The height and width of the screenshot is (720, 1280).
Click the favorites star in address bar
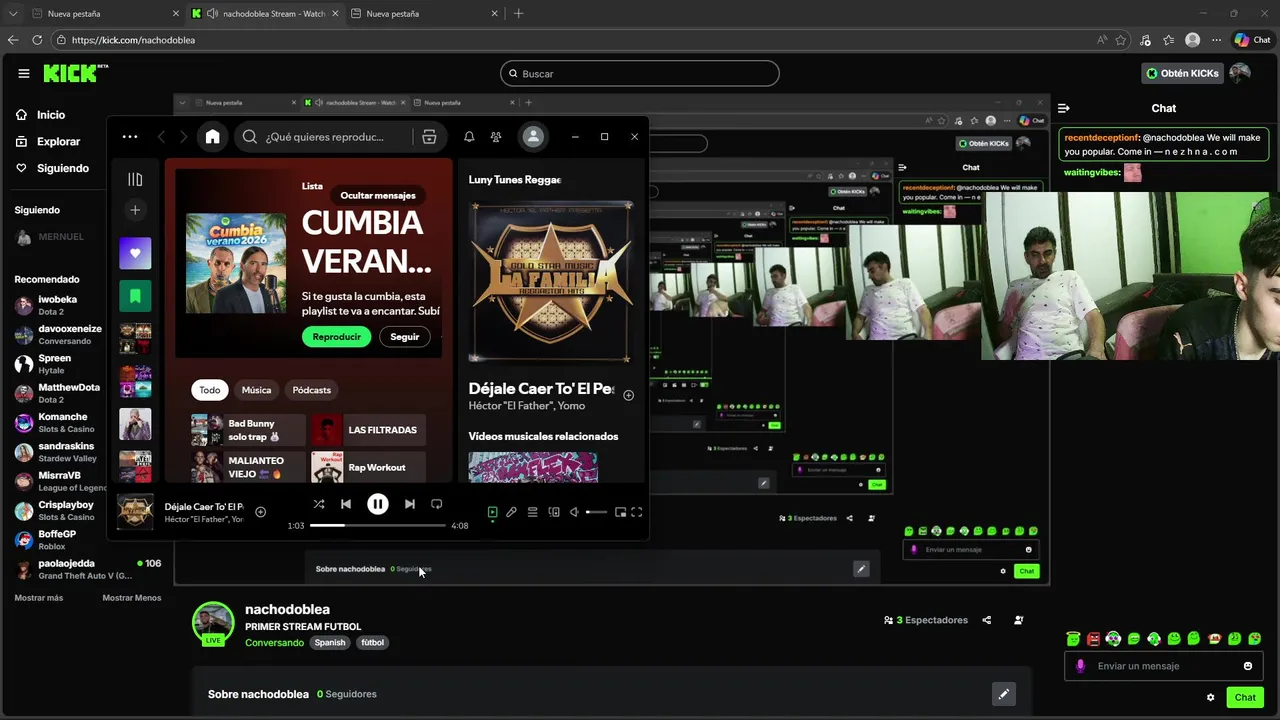tap(1121, 40)
